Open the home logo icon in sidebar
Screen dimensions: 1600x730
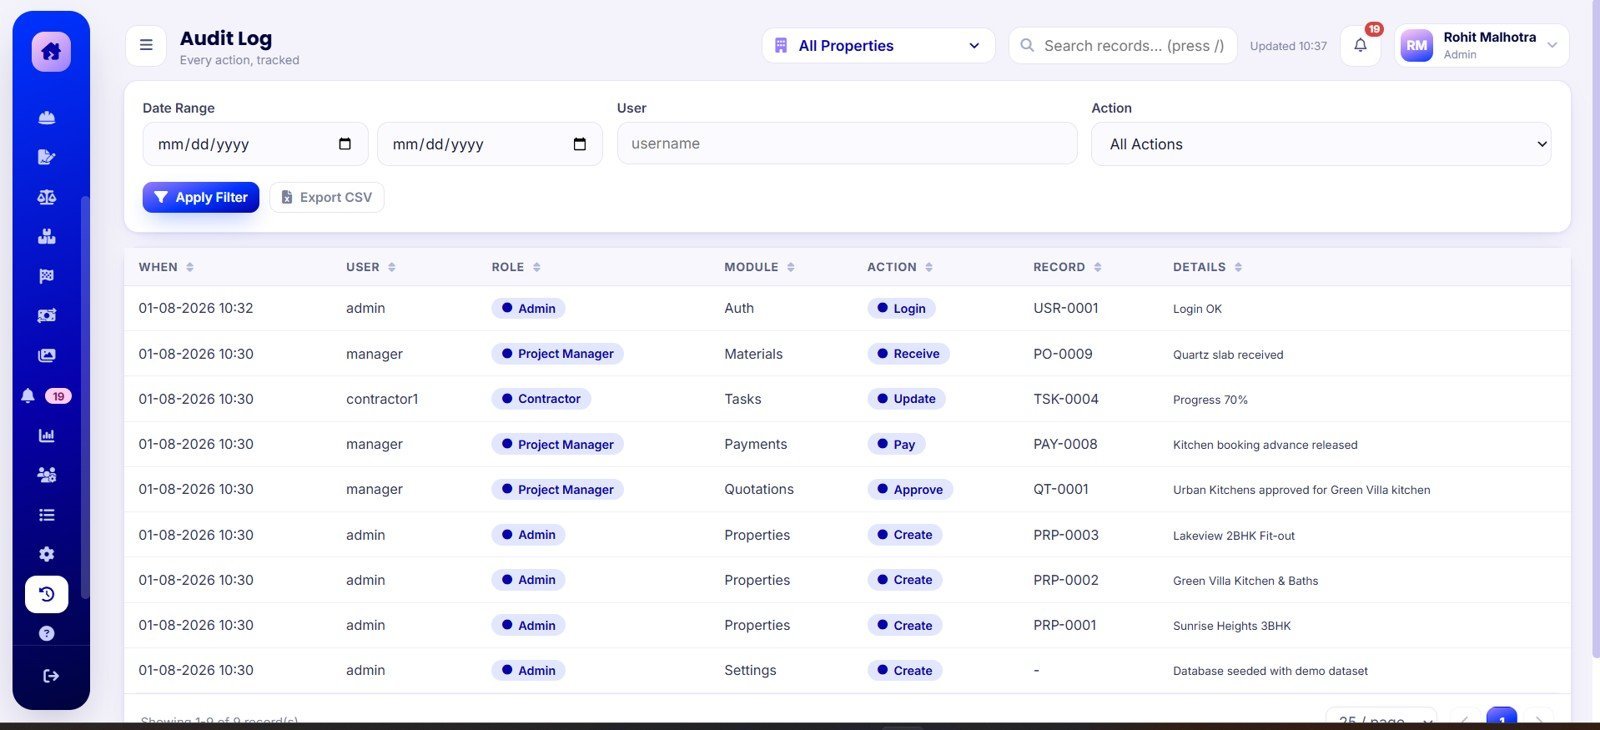click(x=51, y=51)
